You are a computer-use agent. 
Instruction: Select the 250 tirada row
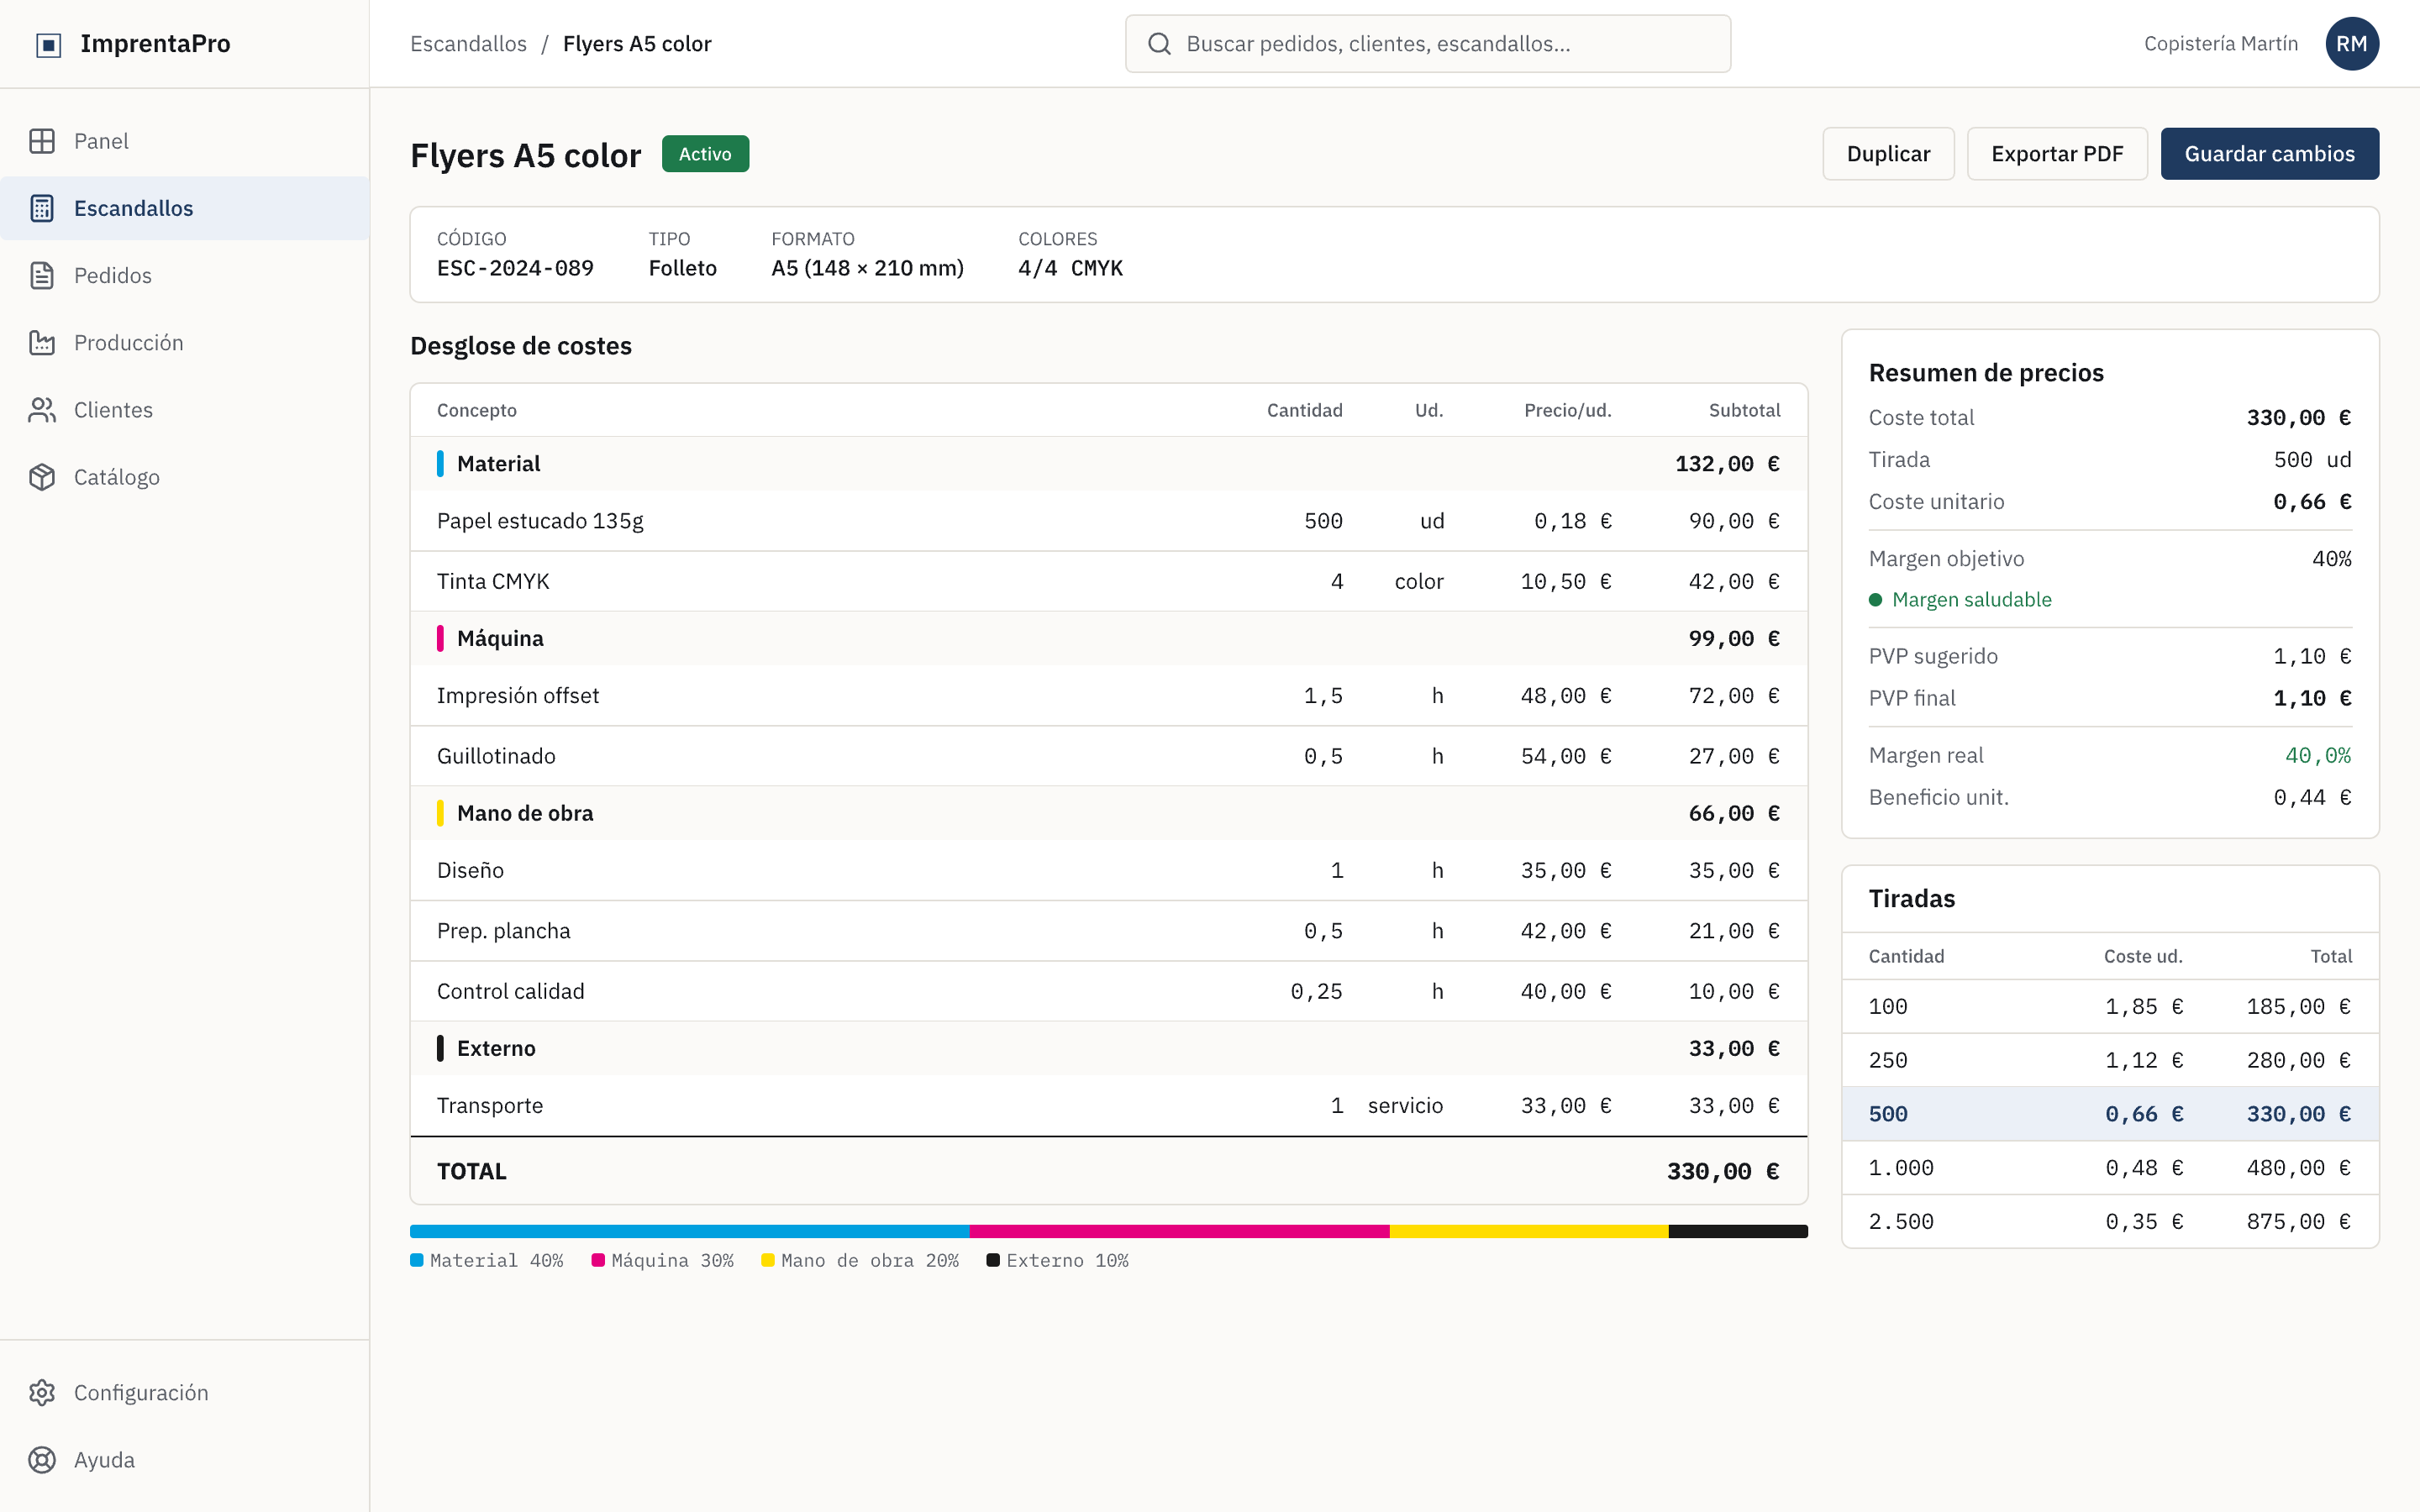point(2110,1060)
